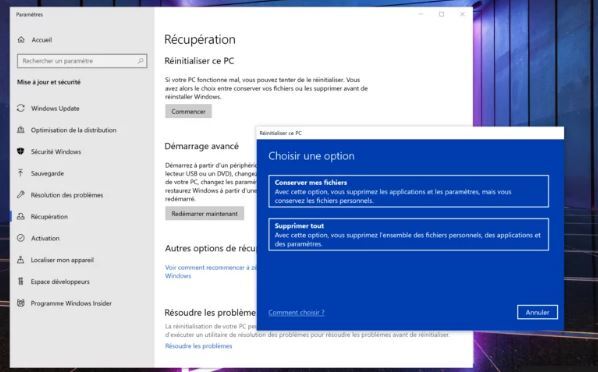
Task: Maximize the Paramètres window
Action: (441, 14)
